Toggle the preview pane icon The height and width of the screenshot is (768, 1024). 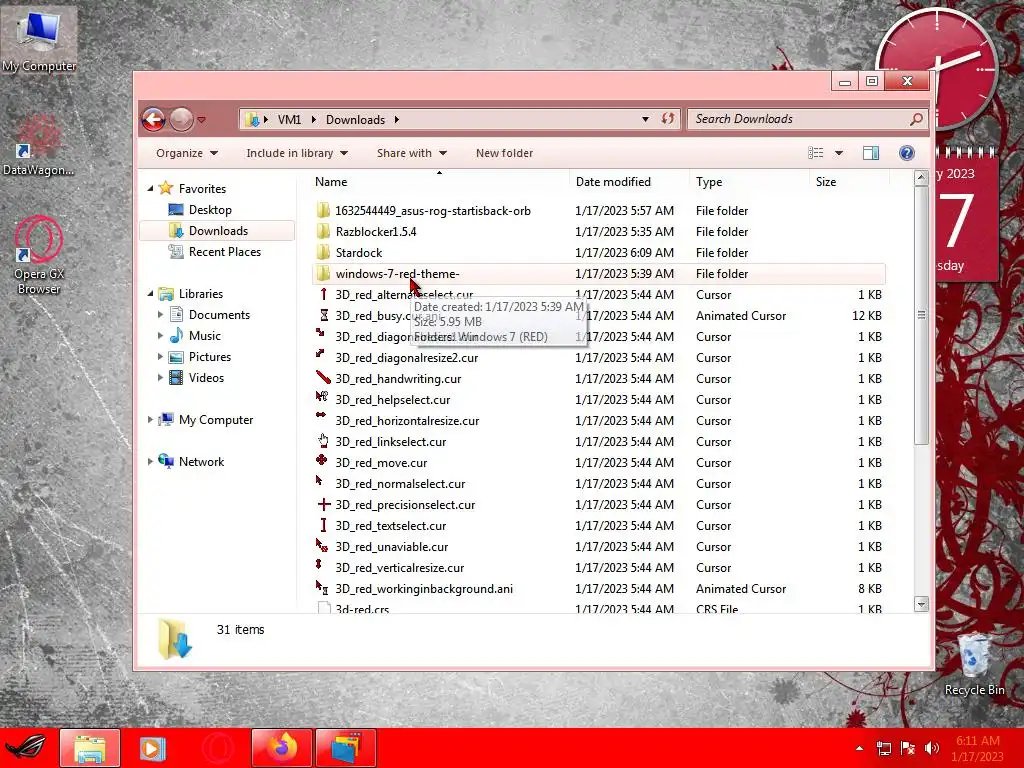[871, 153]
